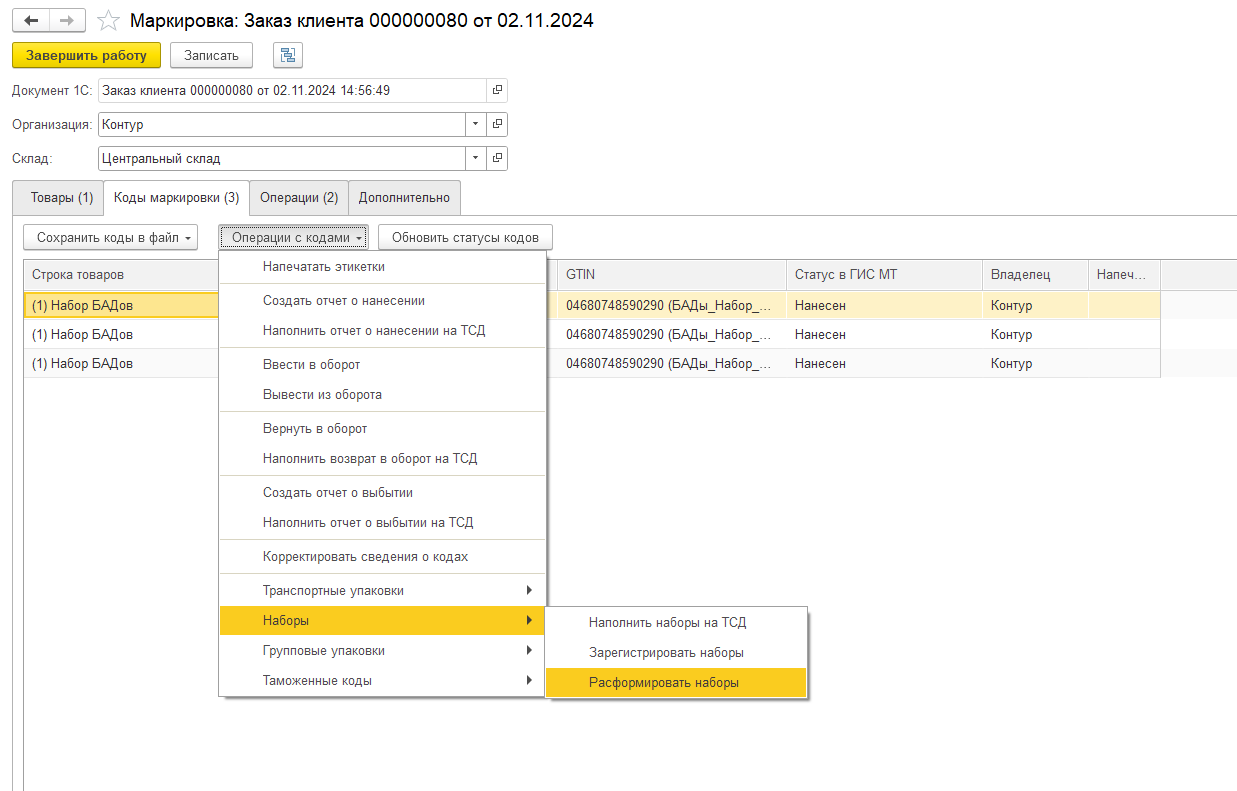Click the Документ 1С input field
The width and height of the screenshot is (1237, 791).
(291, 91)
